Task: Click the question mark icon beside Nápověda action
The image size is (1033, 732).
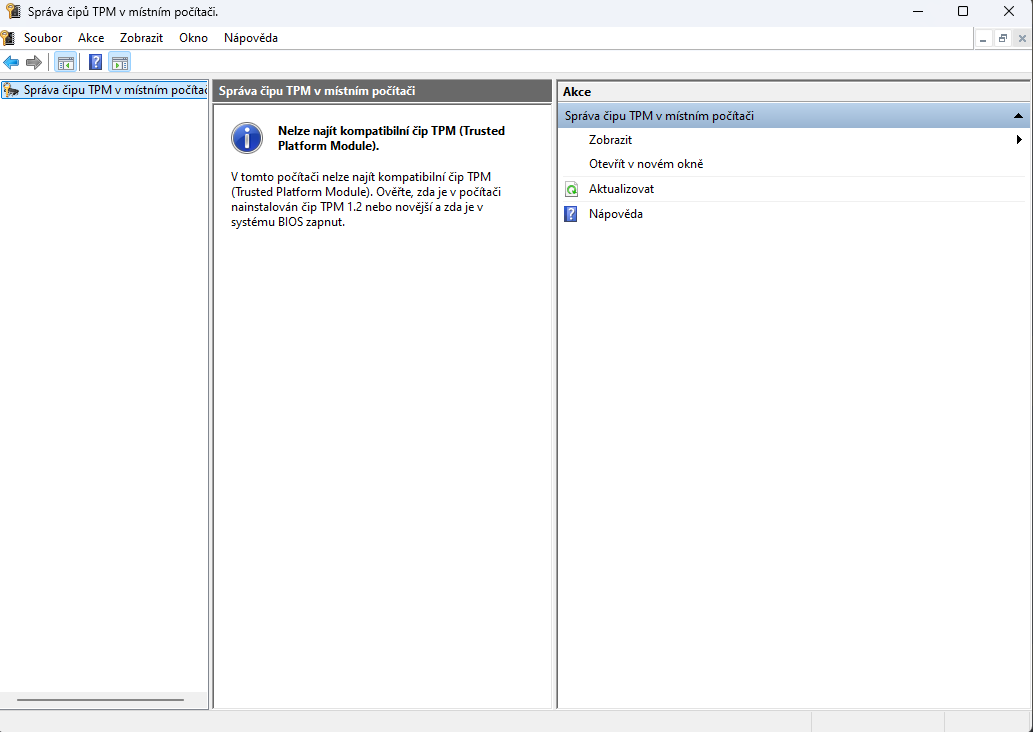Action: 571,213
